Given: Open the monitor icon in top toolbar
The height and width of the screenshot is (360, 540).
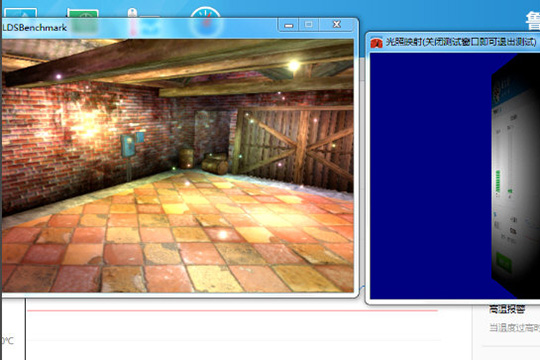Looking at the screenshot, I should pyautogui.click(x=21, y=12).
